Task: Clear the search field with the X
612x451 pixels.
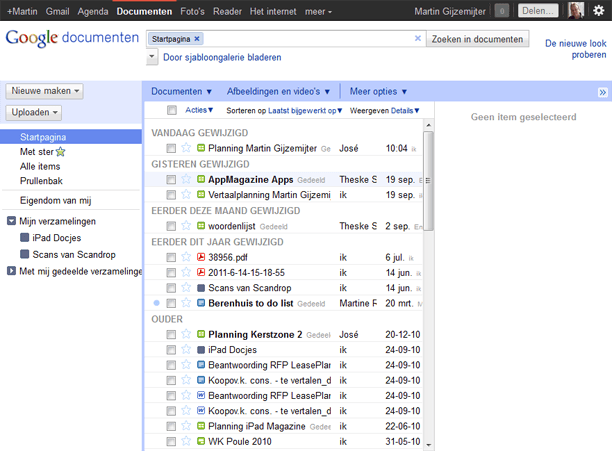Action: 418,38
